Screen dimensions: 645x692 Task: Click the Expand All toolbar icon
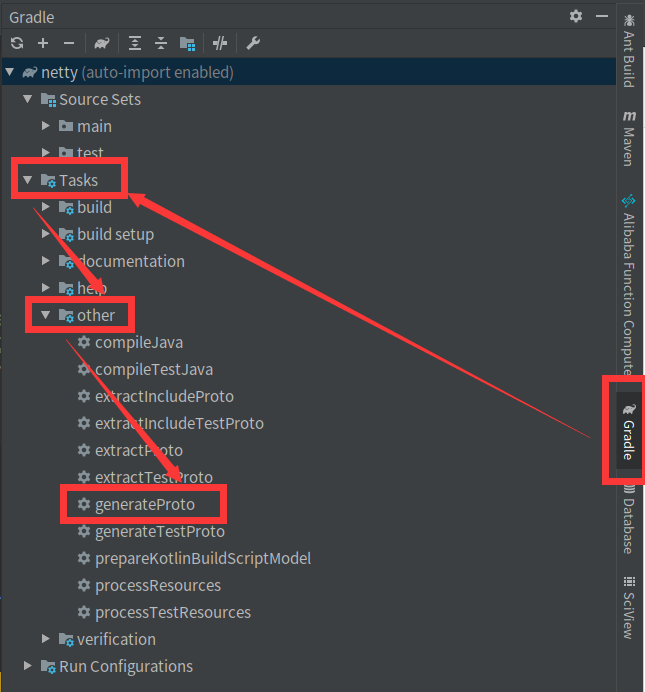click(x=135, y=43)
